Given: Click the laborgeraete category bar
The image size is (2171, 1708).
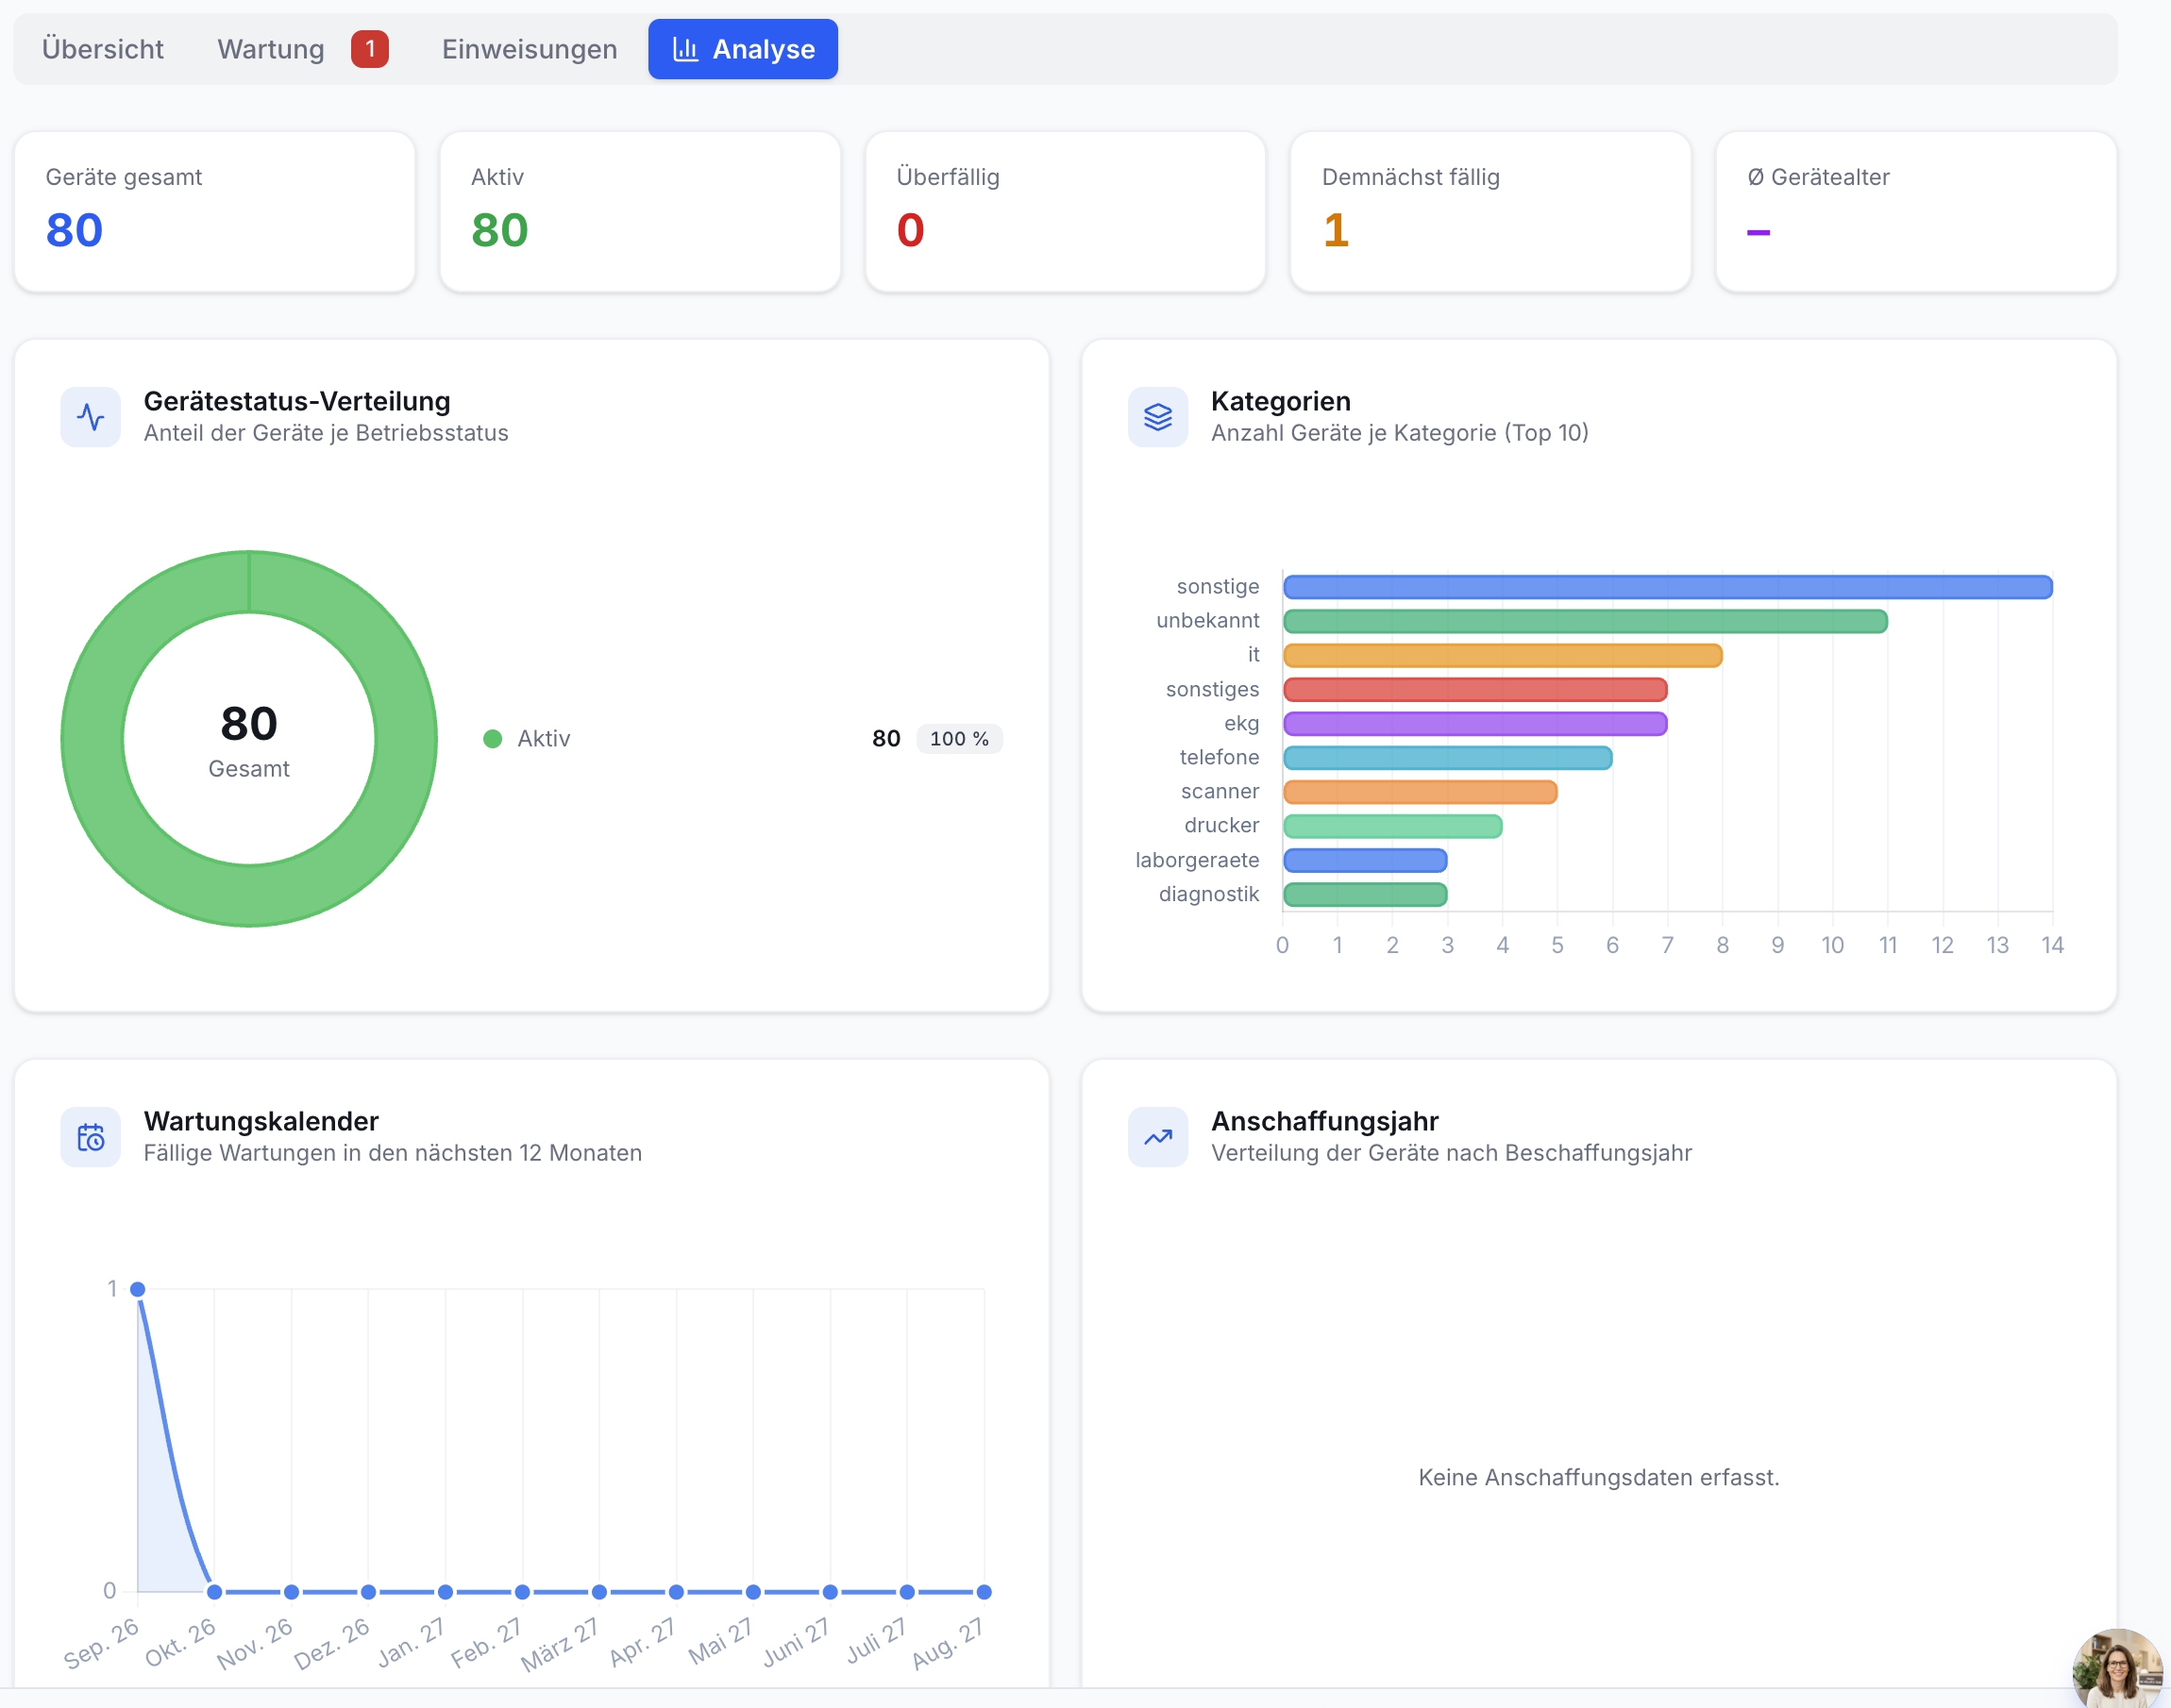Looking at the screenshot, I should (1365, 860).
